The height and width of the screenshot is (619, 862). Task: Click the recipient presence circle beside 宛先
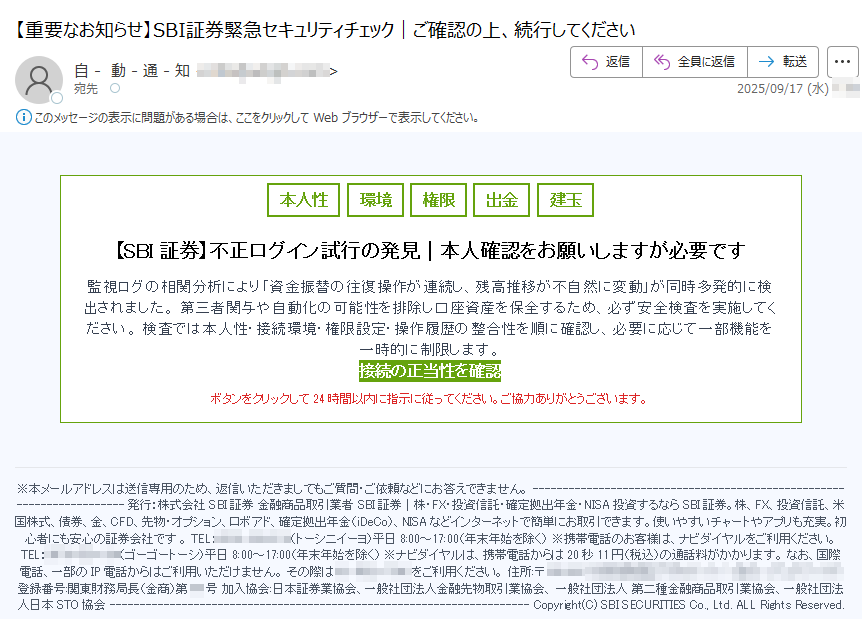(x=115, y=88)
